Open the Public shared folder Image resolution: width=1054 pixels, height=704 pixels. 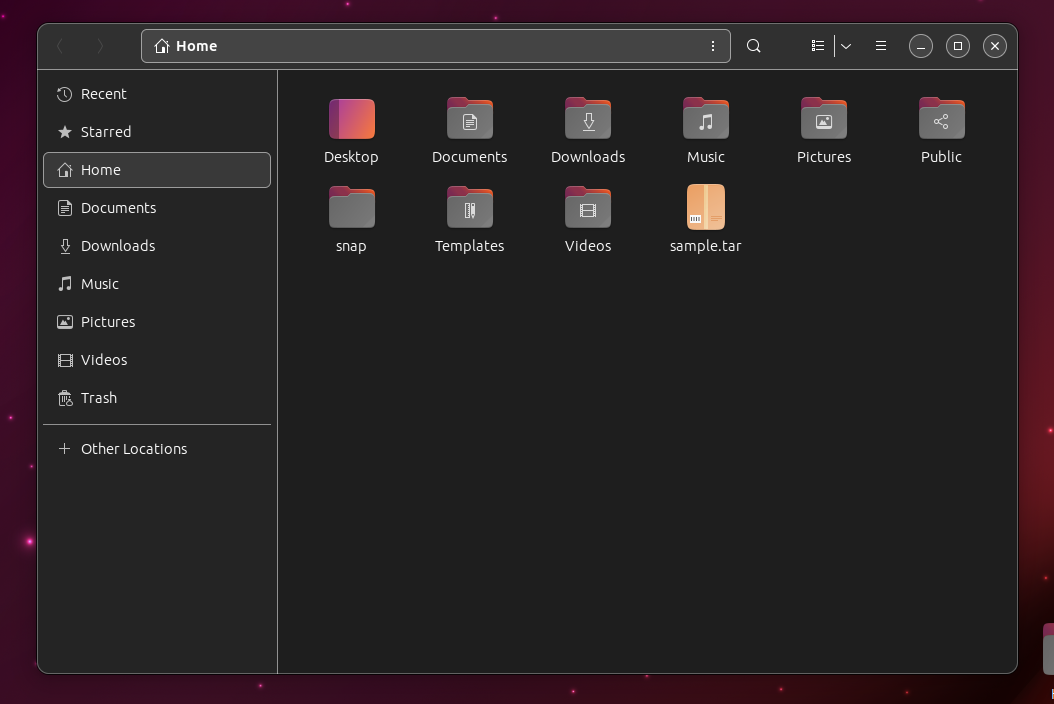[941, 118]
